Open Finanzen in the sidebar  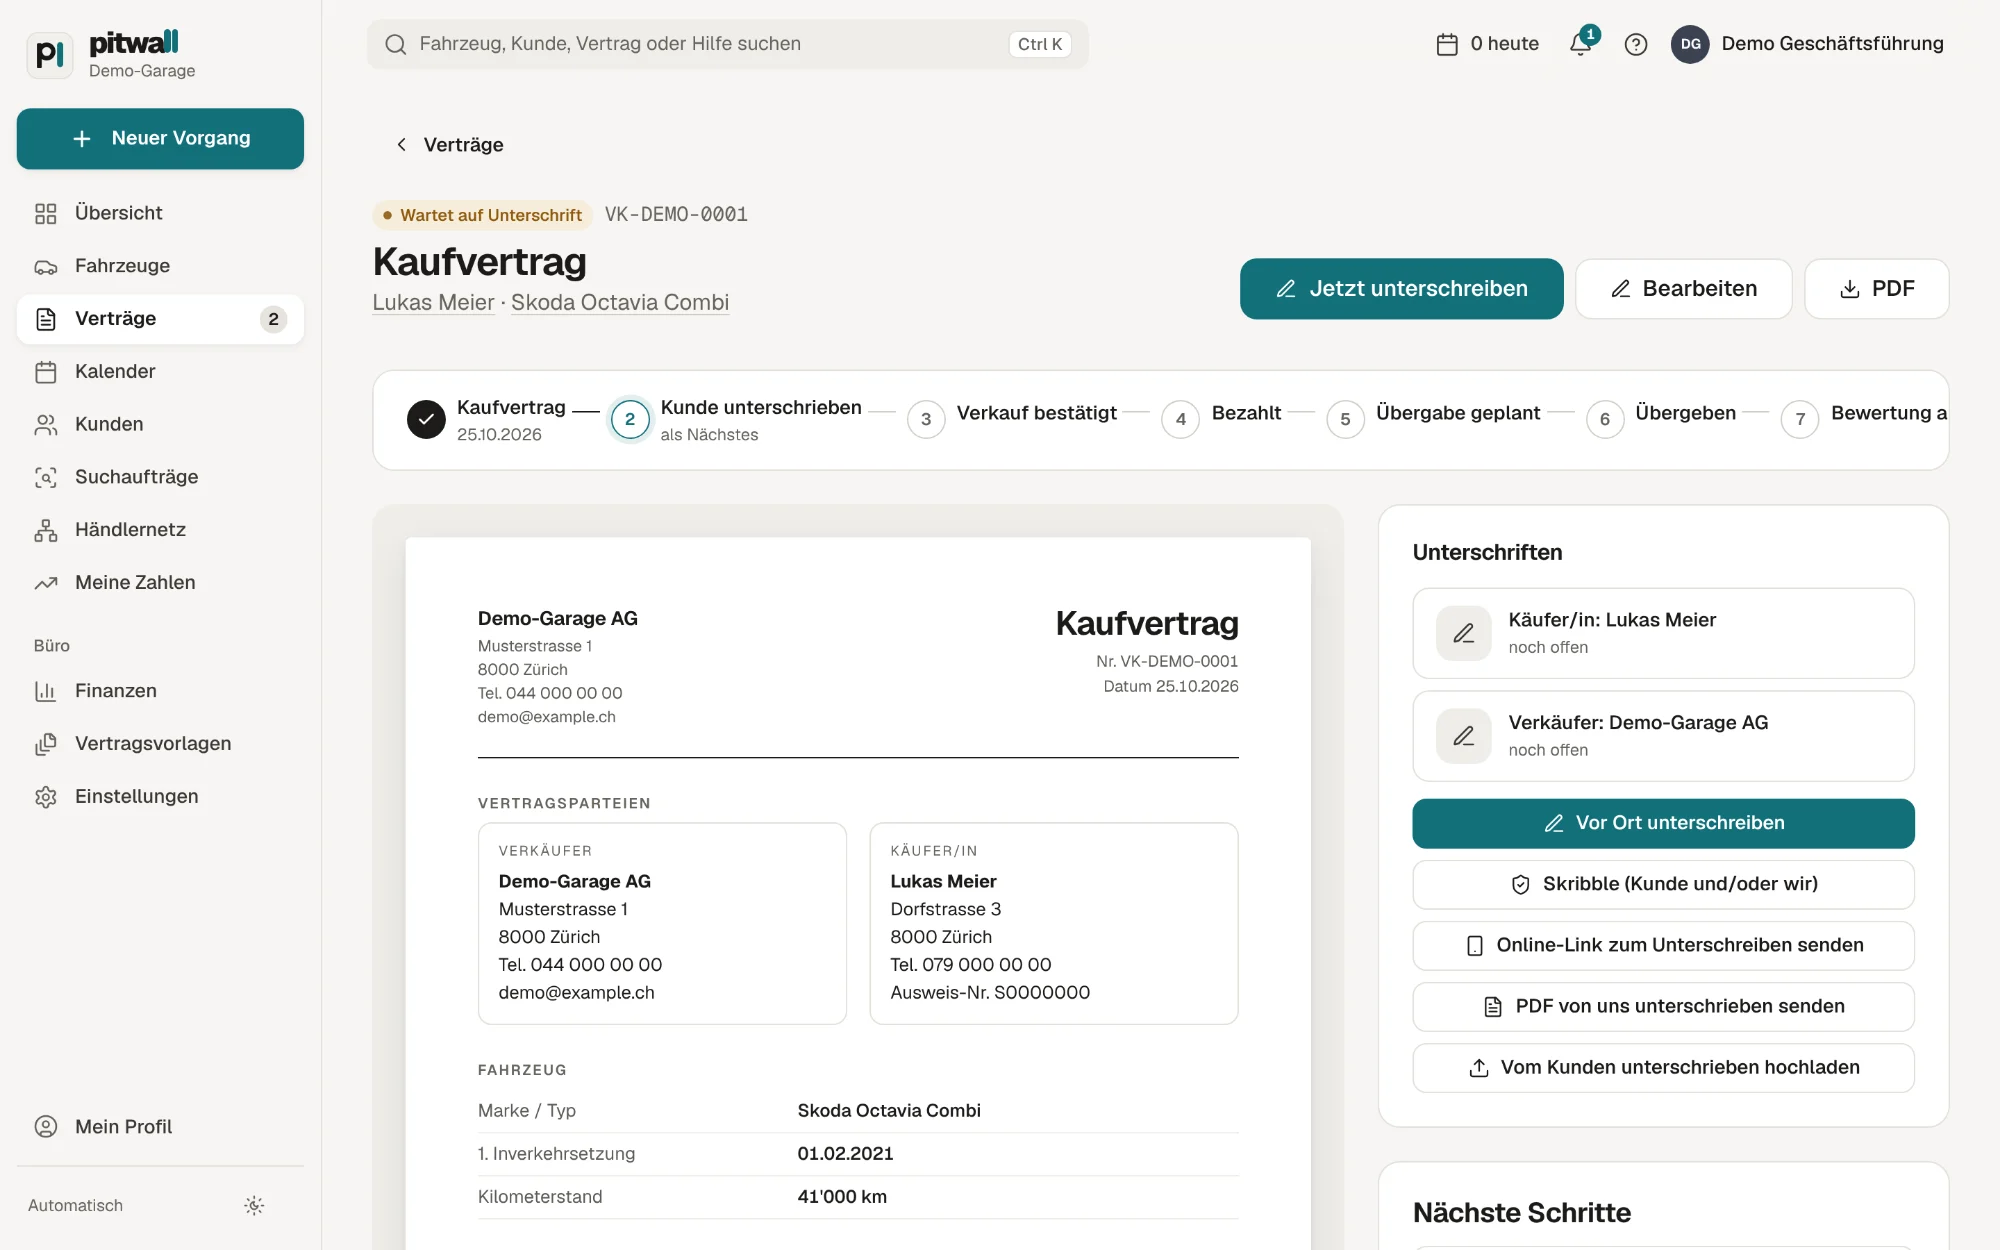coord(160,691)
